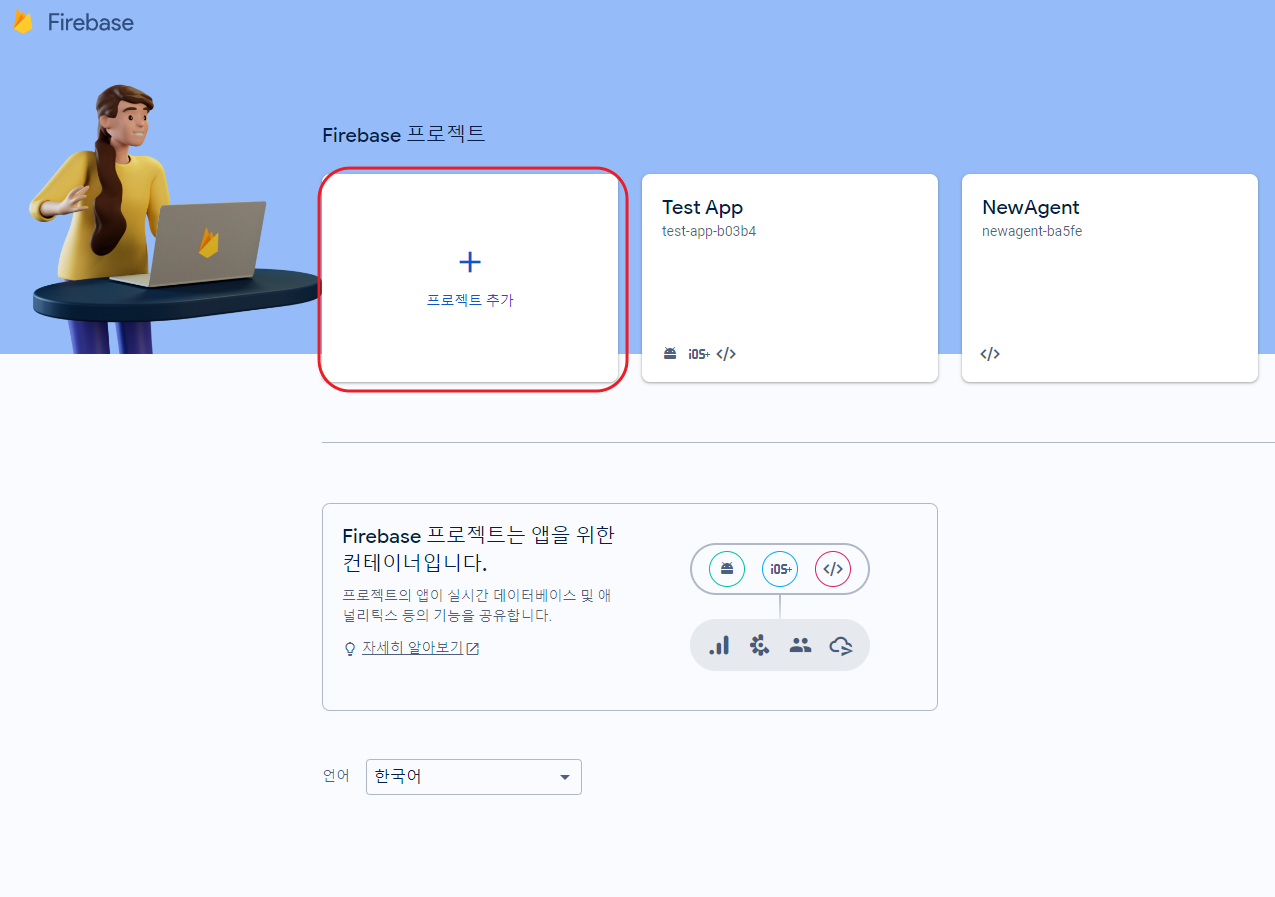This screenshot has width=1275, height=897.
Task: Click the lightbulb icon beside 자세히 알아보기
Action: point(350,649)
